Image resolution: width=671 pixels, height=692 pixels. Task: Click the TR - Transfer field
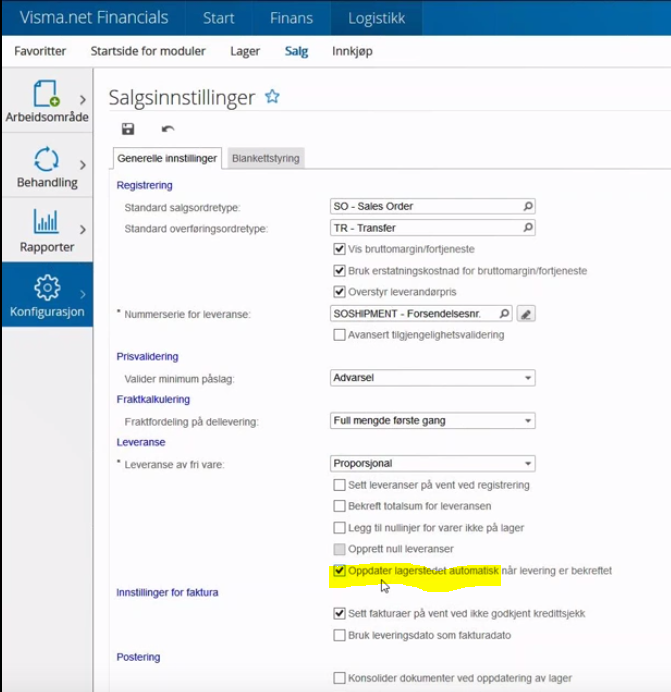[x=433, y=228]
